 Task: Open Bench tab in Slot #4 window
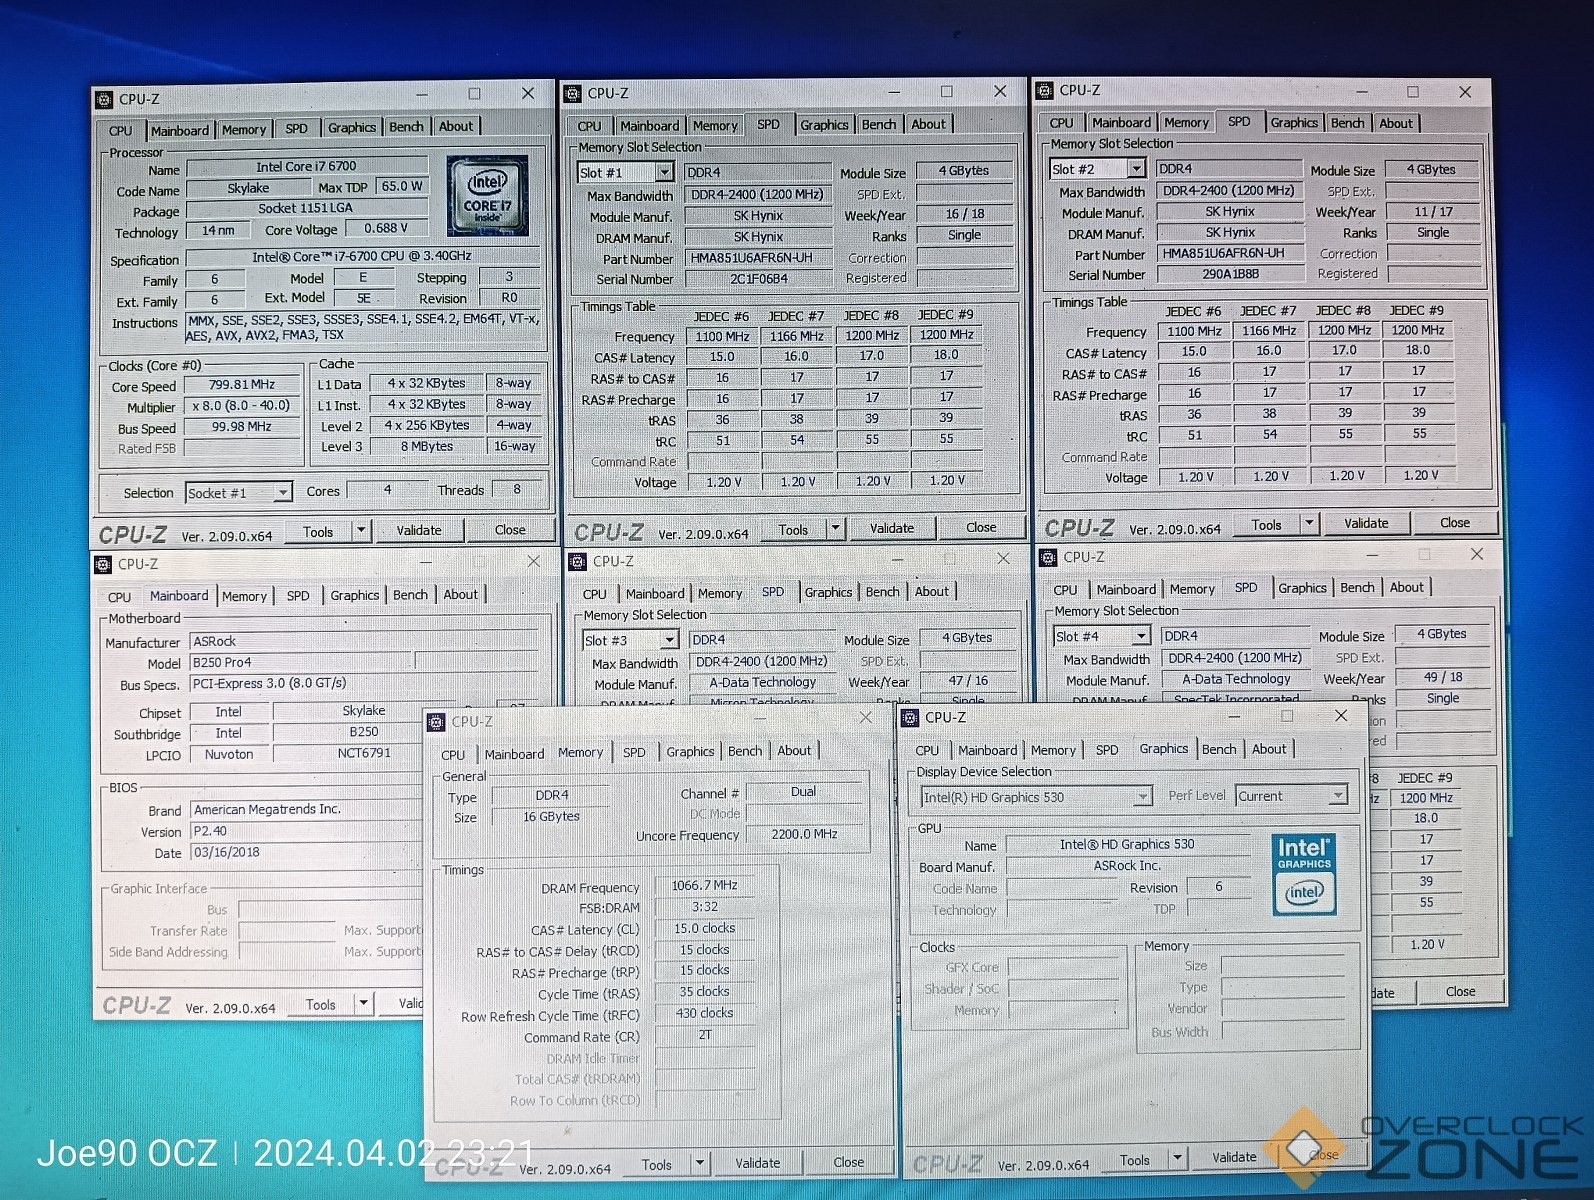point(1357,588)
